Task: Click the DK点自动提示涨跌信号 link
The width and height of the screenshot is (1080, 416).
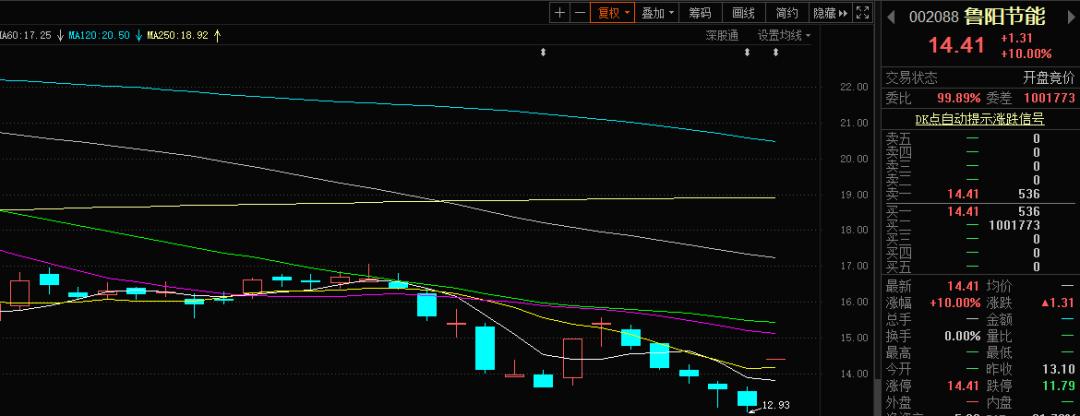Action: 979,119
